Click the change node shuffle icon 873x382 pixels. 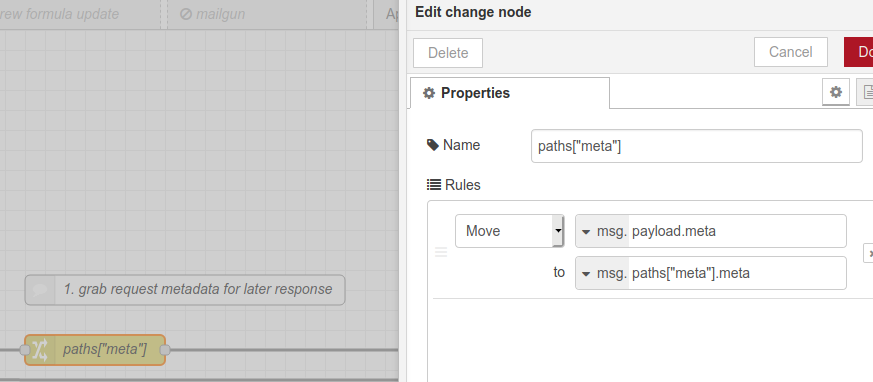tap(40, 350)
